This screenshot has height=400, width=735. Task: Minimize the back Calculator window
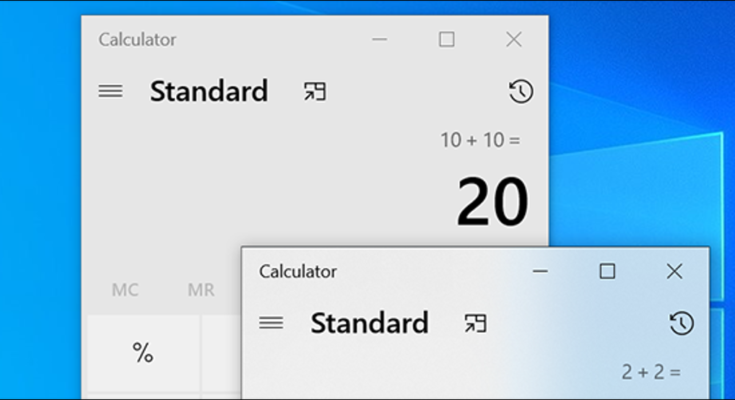click(380, 40)
